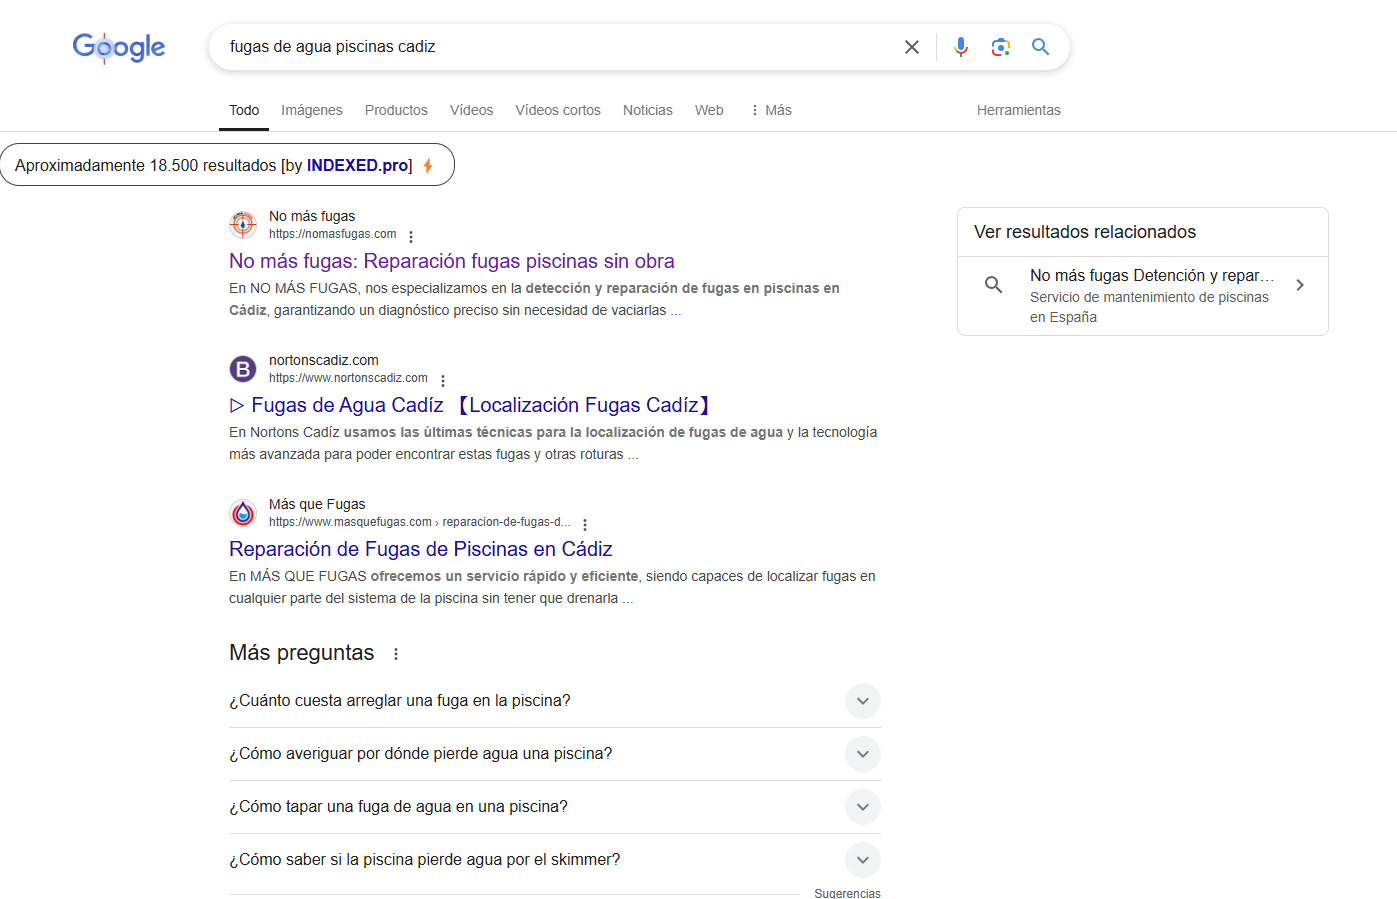This screenshot has width=1397, height=899.
Task: Open options menu for Más que Fugas result
Action: 585,525
